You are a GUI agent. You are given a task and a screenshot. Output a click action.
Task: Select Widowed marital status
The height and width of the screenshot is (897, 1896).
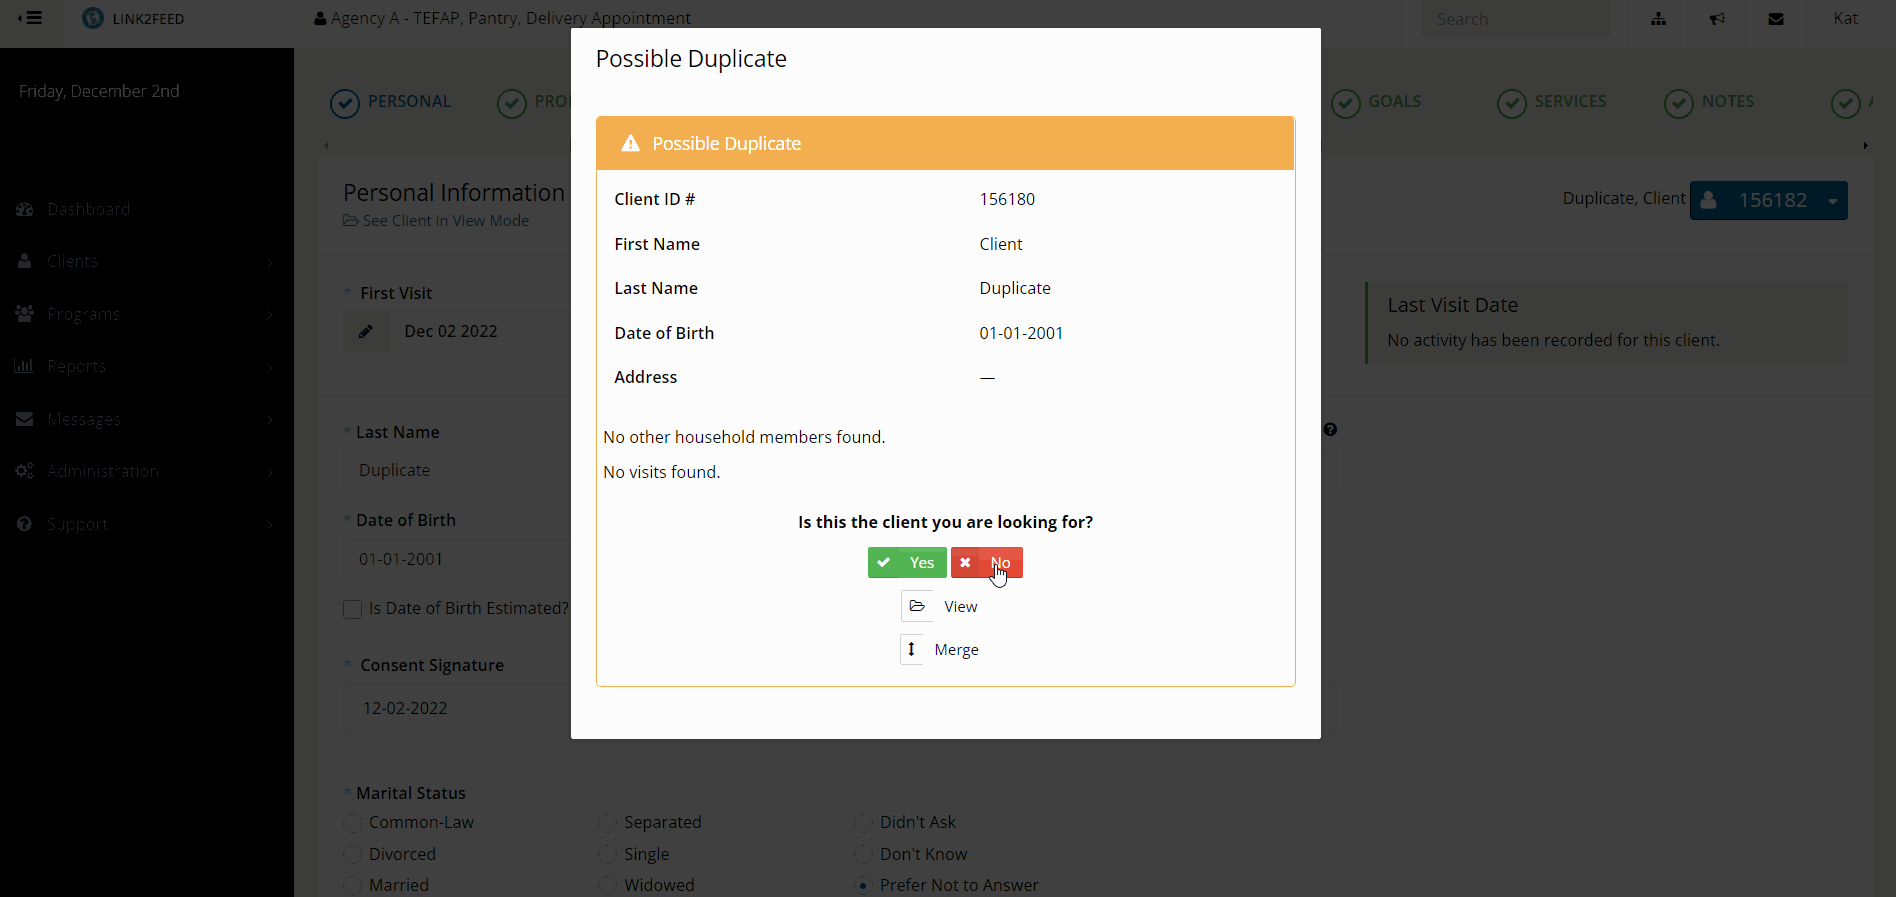click(x=607, y=886)
